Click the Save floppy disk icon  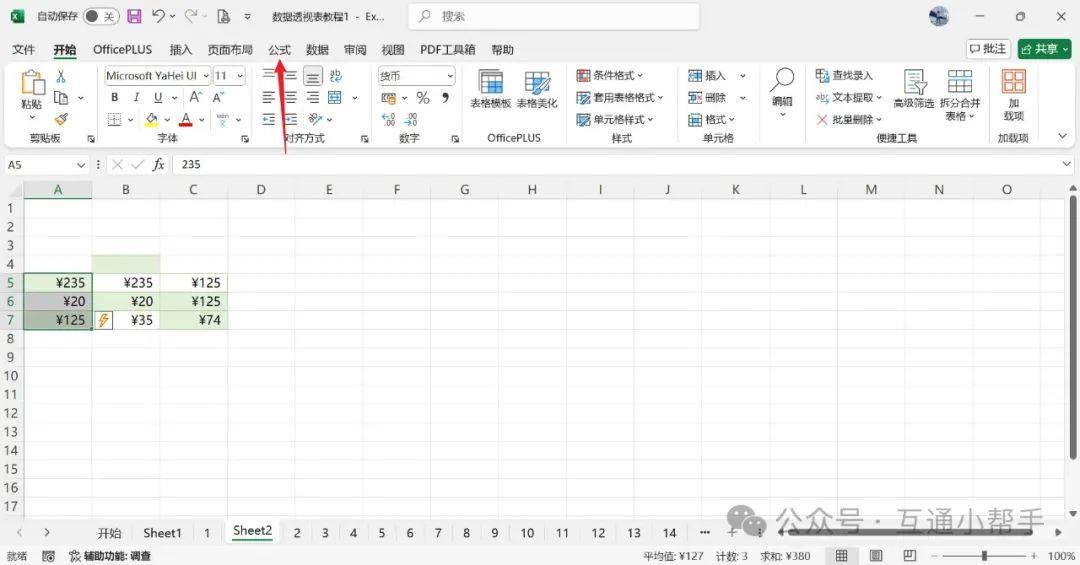click(x=134, y=17)
